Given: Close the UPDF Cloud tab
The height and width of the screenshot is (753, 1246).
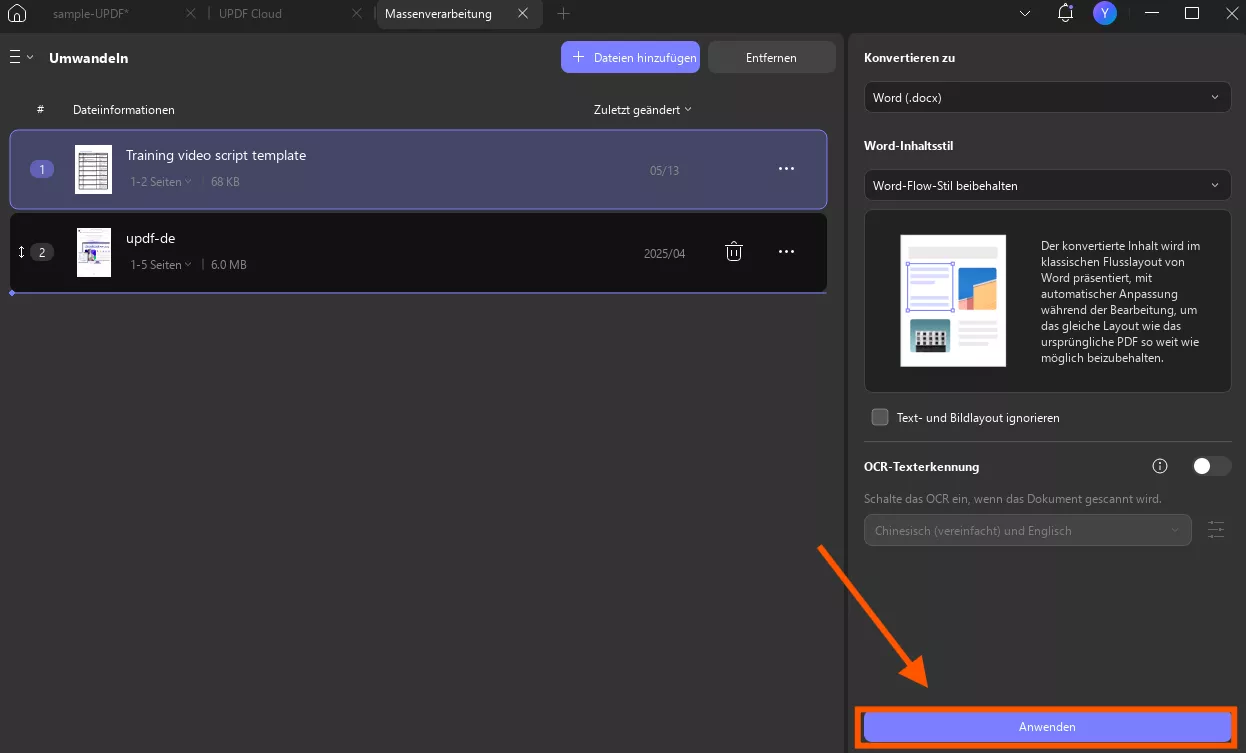Looking at the screenshot, I should [357, 14].
